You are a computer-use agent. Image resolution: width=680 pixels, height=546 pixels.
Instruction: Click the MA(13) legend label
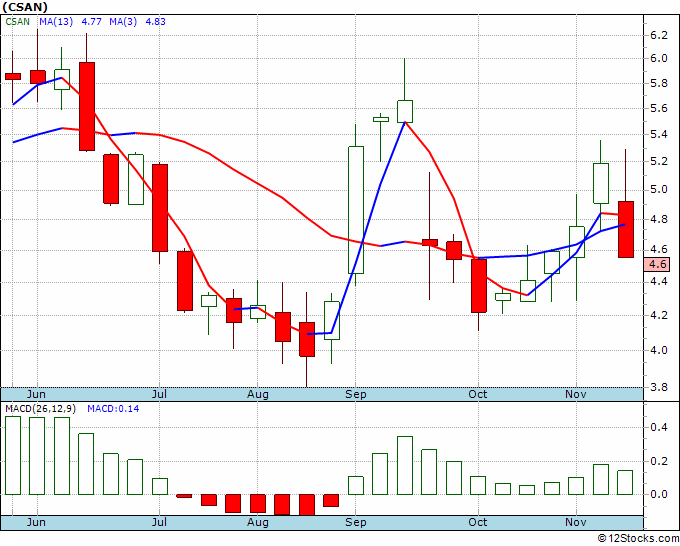click(56, 22)
